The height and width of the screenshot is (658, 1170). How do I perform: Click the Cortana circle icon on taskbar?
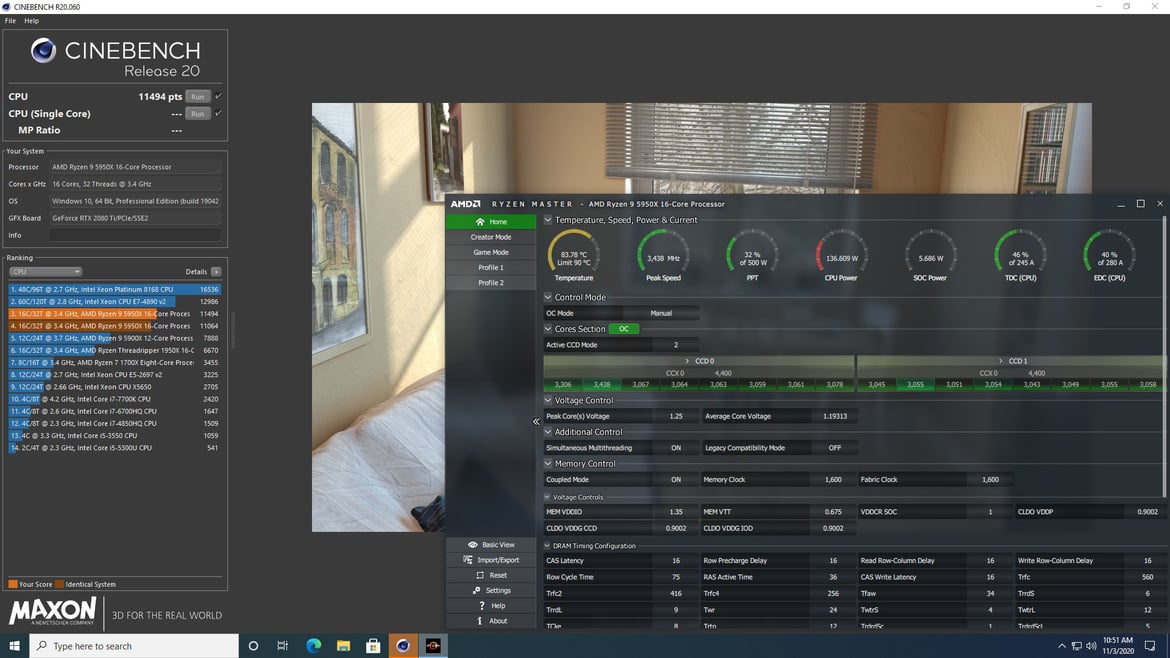click(253, 646)
